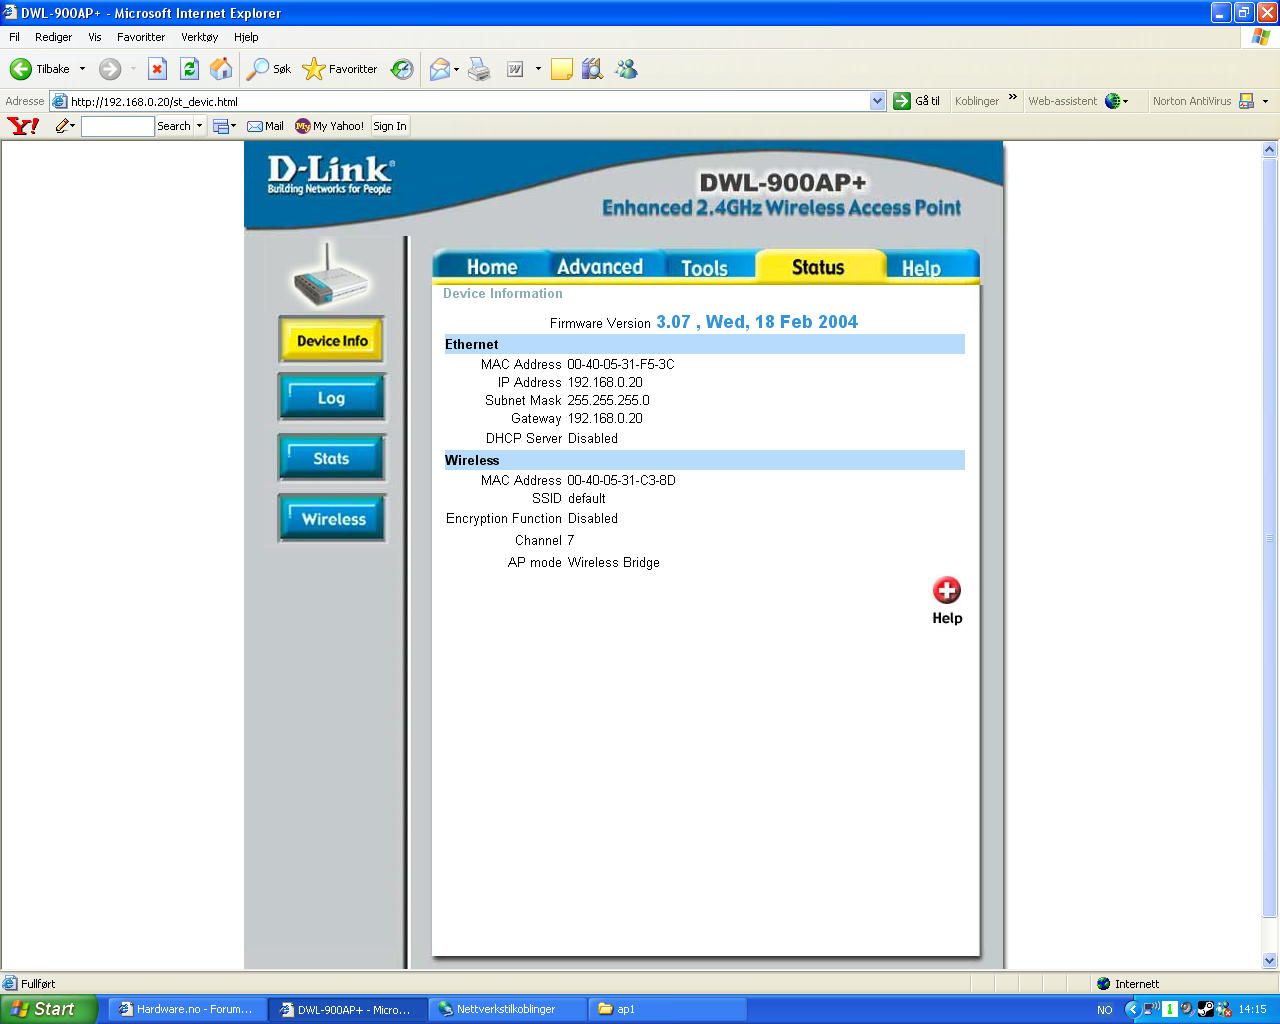Switch to the Home tab
Image resolution: width=1280 pixels, height=1024 pixels.
491,267
